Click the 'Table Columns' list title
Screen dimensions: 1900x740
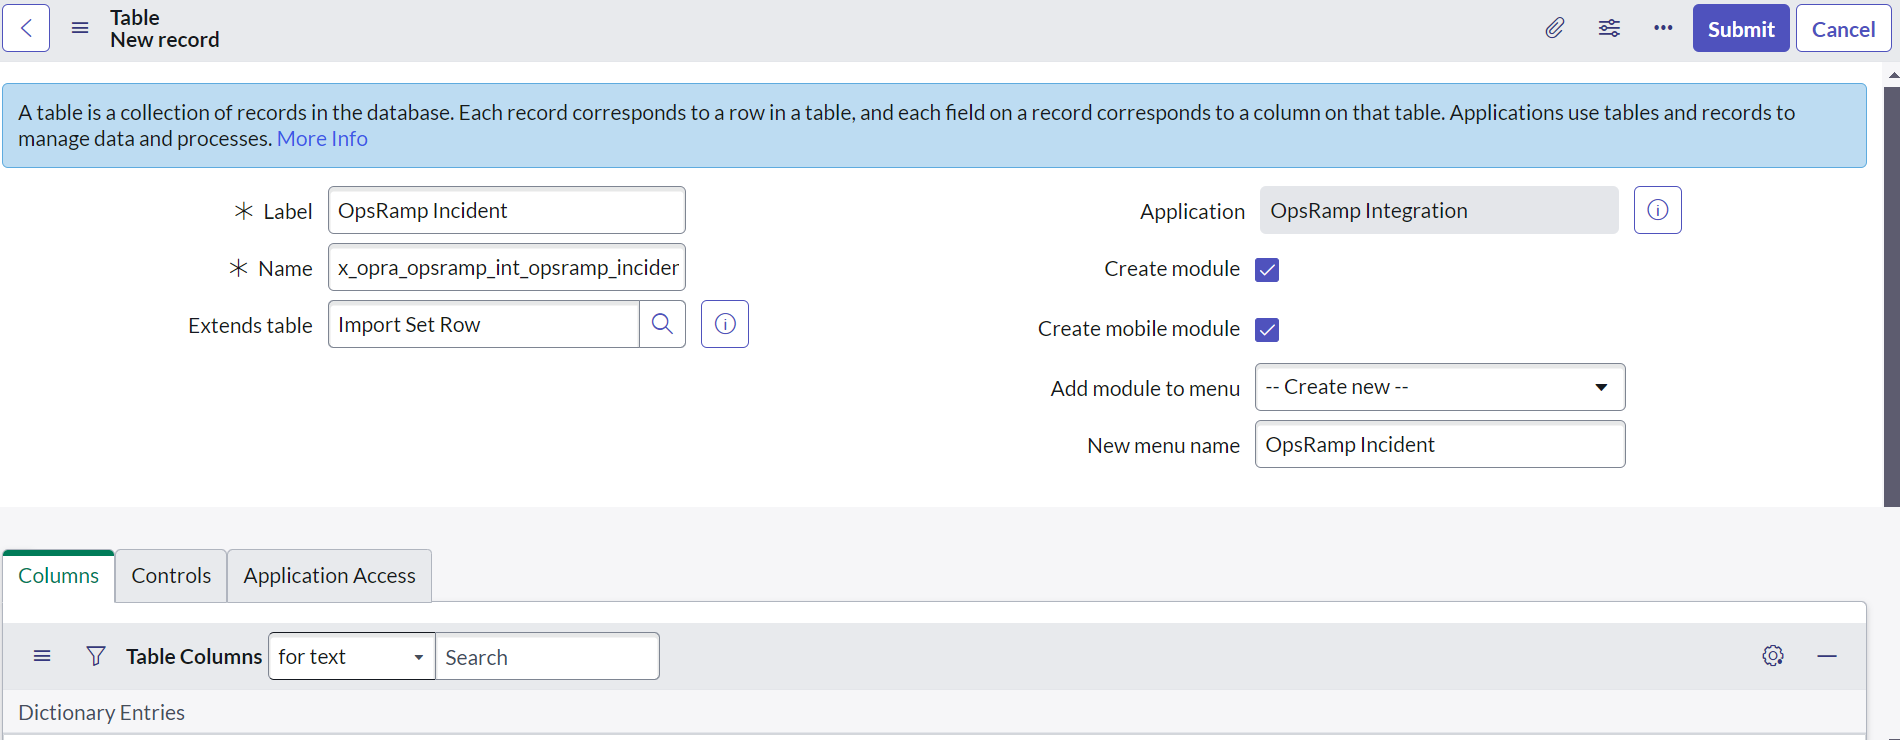194,656
